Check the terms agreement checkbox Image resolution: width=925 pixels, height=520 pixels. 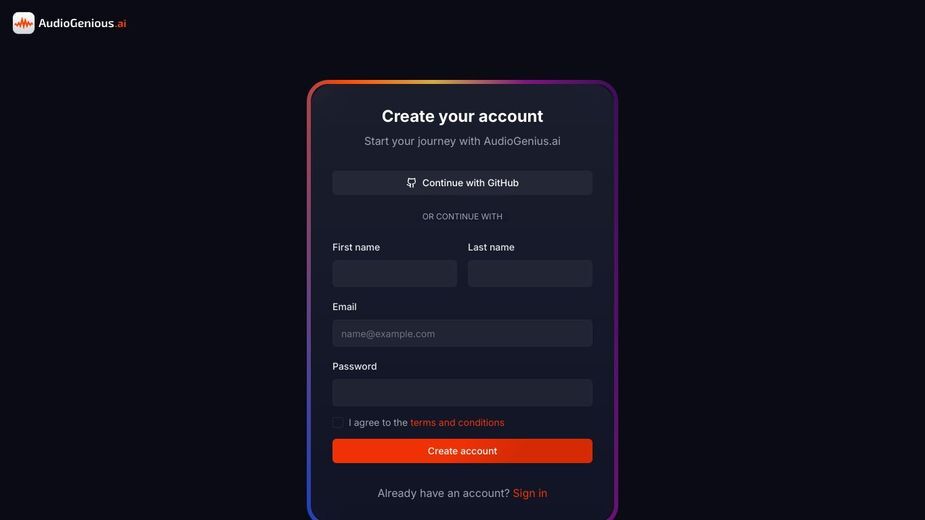[337, 423]
